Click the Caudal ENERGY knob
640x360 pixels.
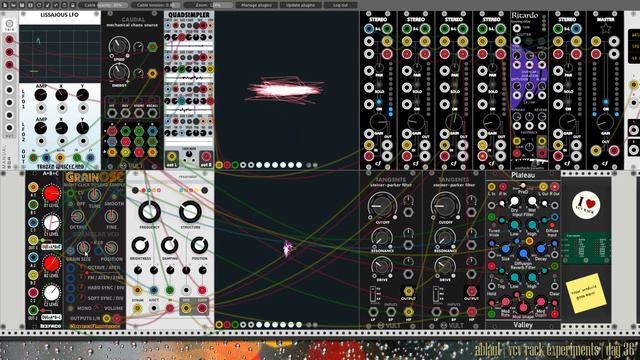pyautogui.click(x=119, y=73)
